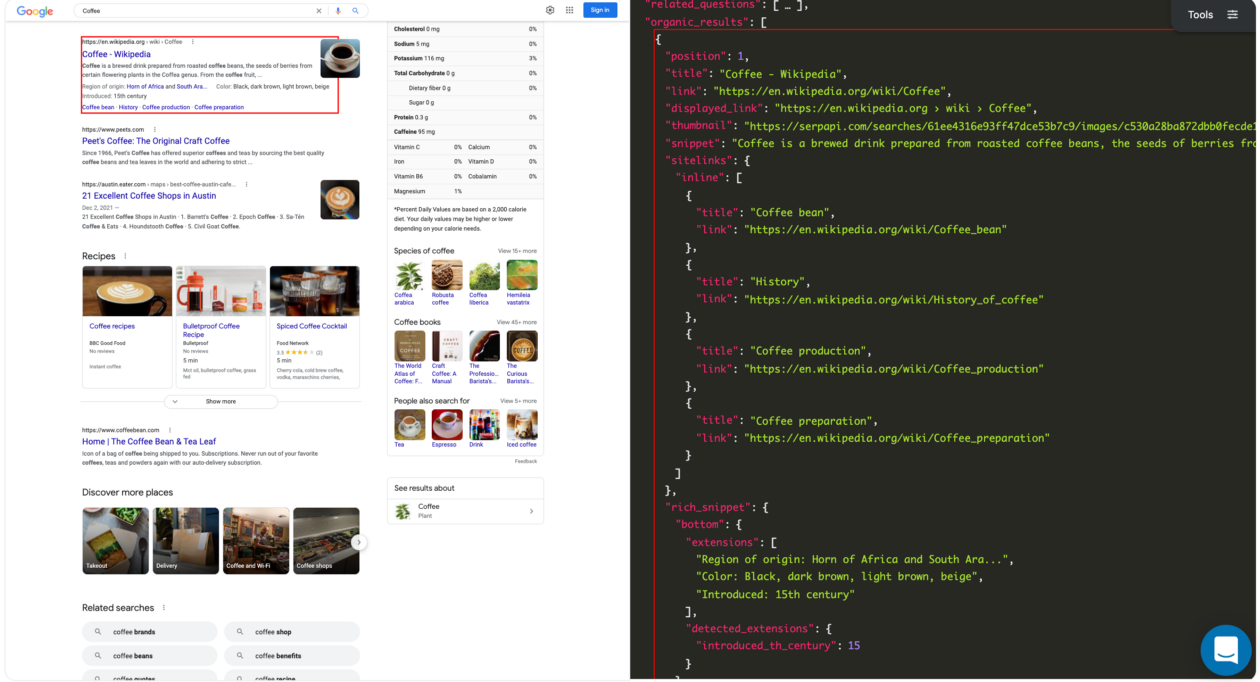This screenshot has height=682, width=1260.
Task: Click the Google logo
Action: [35, 11]
